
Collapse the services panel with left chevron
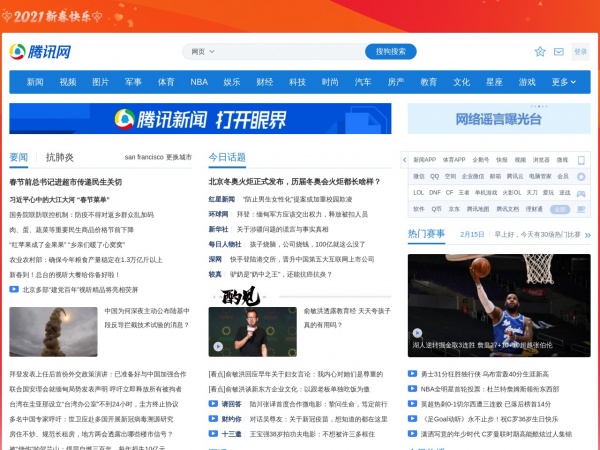coord(404,160)
